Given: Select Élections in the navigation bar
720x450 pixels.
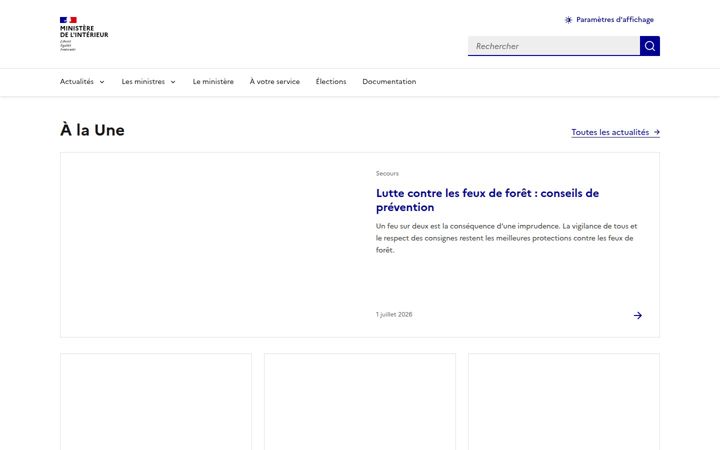Looking at the screenshot, I should coord(331,82).
